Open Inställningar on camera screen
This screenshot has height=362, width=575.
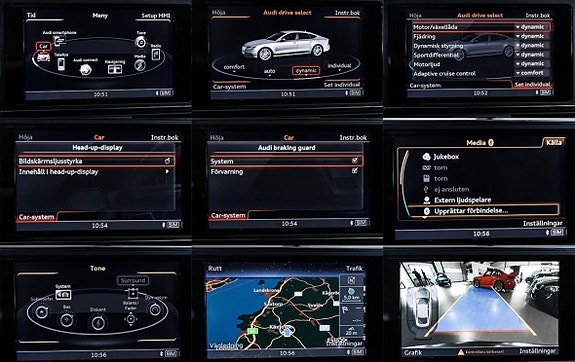[x=538, y=351]
